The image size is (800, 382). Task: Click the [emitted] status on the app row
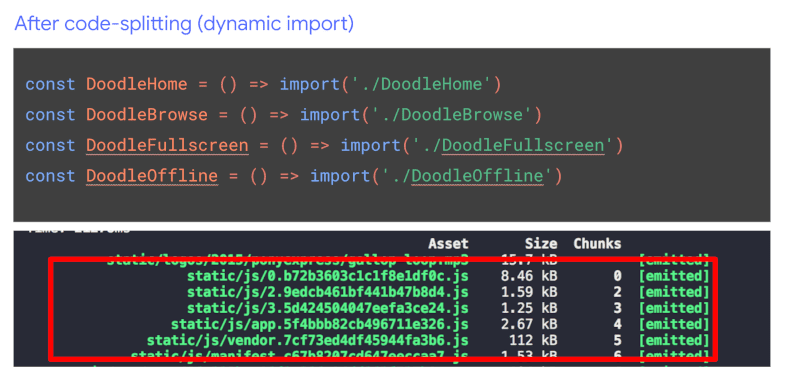pos(674,324)
